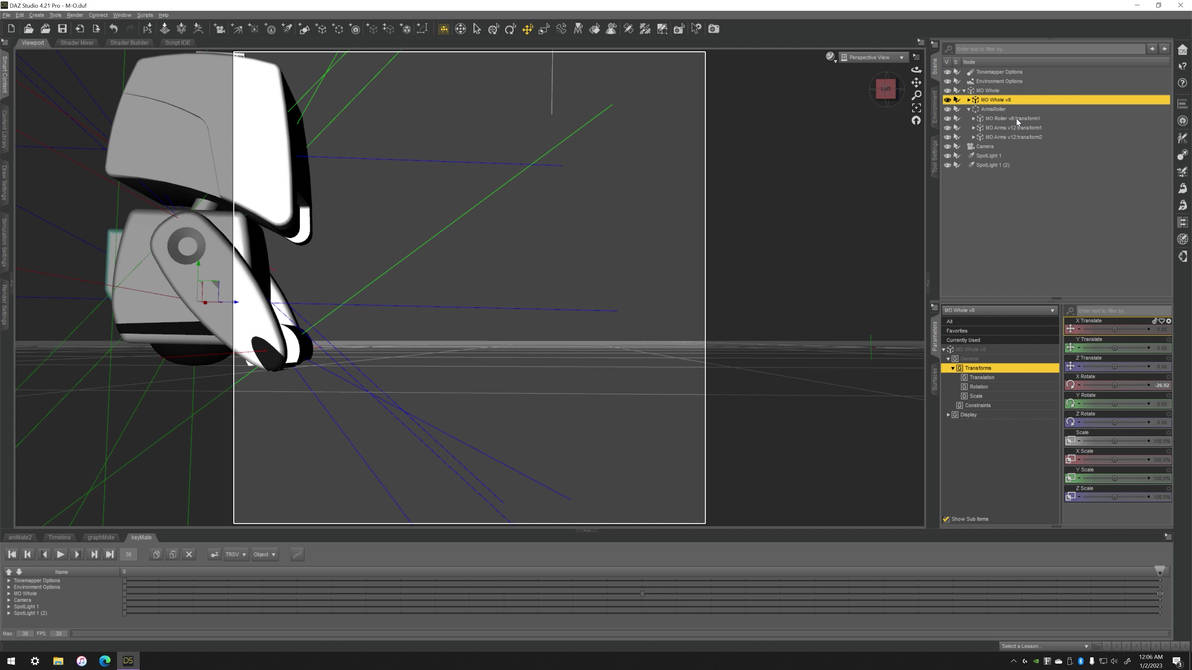1192x670 pixels.
Task: Open the Object dropdown in timeline
Action: (265, 554)
